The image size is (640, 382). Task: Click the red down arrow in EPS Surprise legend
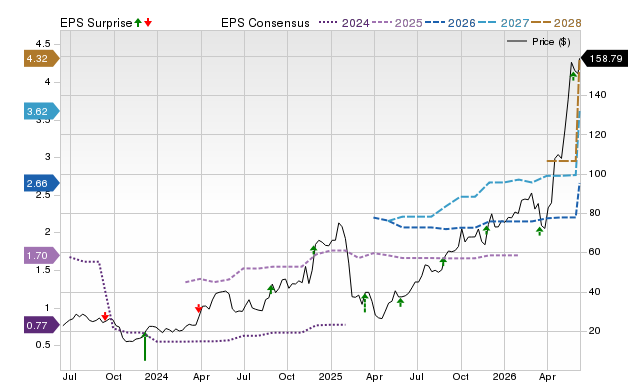coord(148,22)
